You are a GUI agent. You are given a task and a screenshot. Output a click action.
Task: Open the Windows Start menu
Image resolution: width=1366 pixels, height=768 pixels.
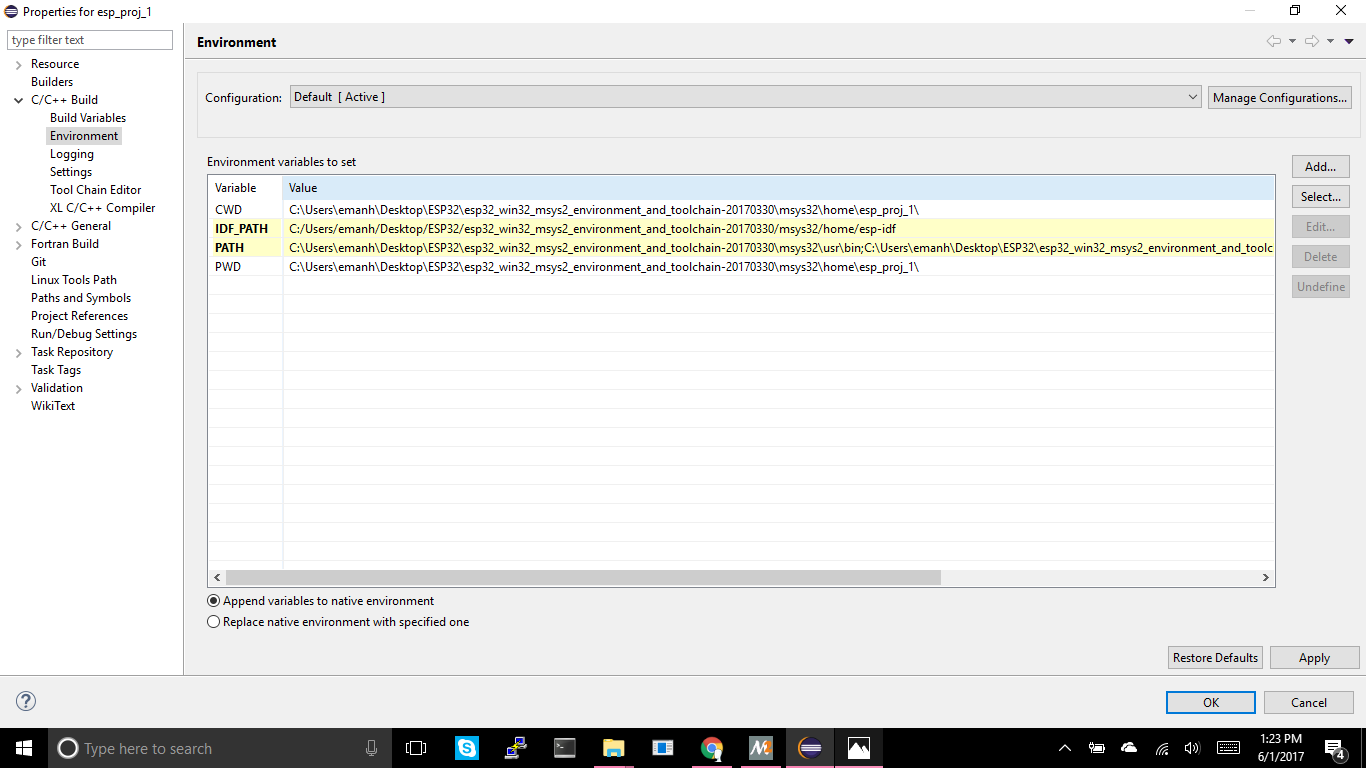pyautogui.click(x=24, y=748)
